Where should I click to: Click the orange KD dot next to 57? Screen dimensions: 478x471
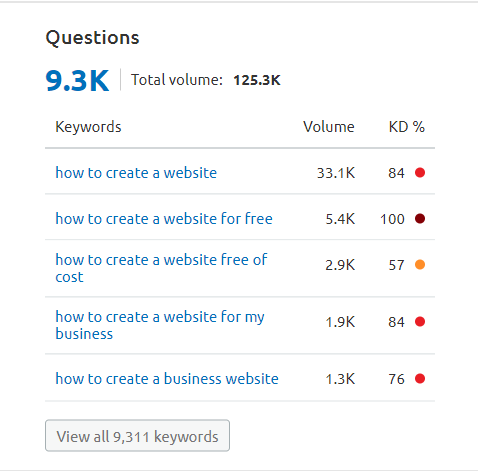420,265
